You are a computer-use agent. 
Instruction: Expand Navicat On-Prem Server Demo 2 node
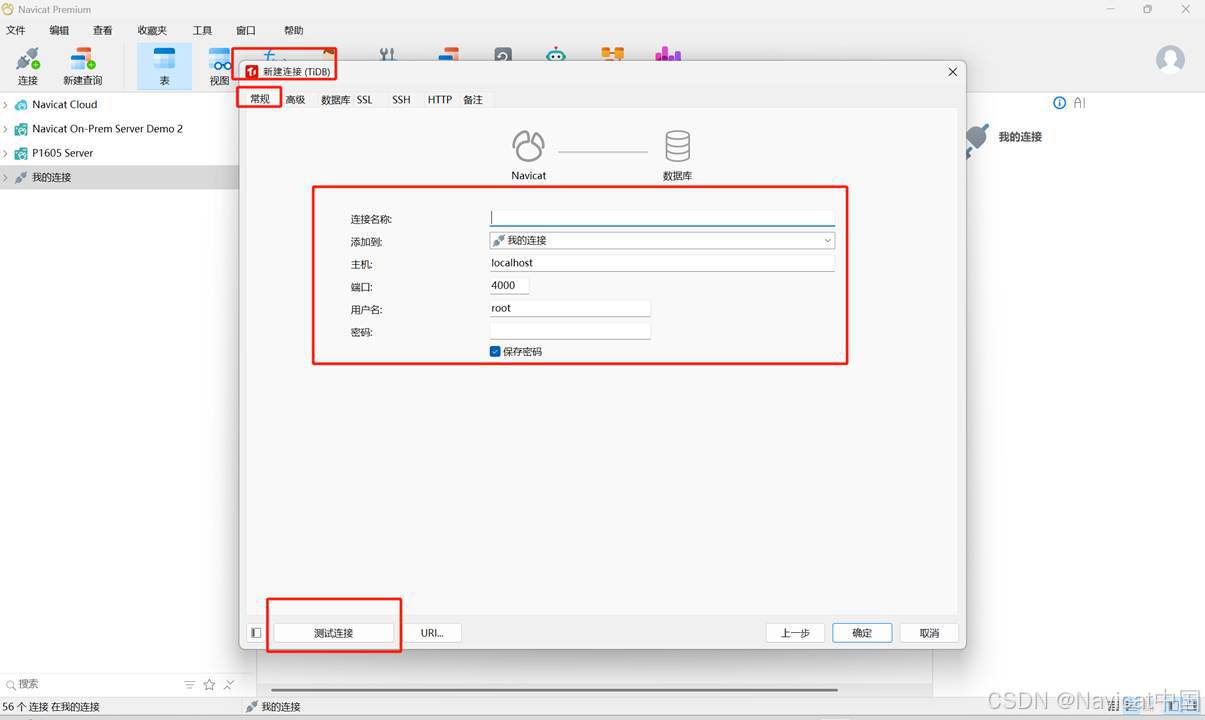[x=6, y=129]
